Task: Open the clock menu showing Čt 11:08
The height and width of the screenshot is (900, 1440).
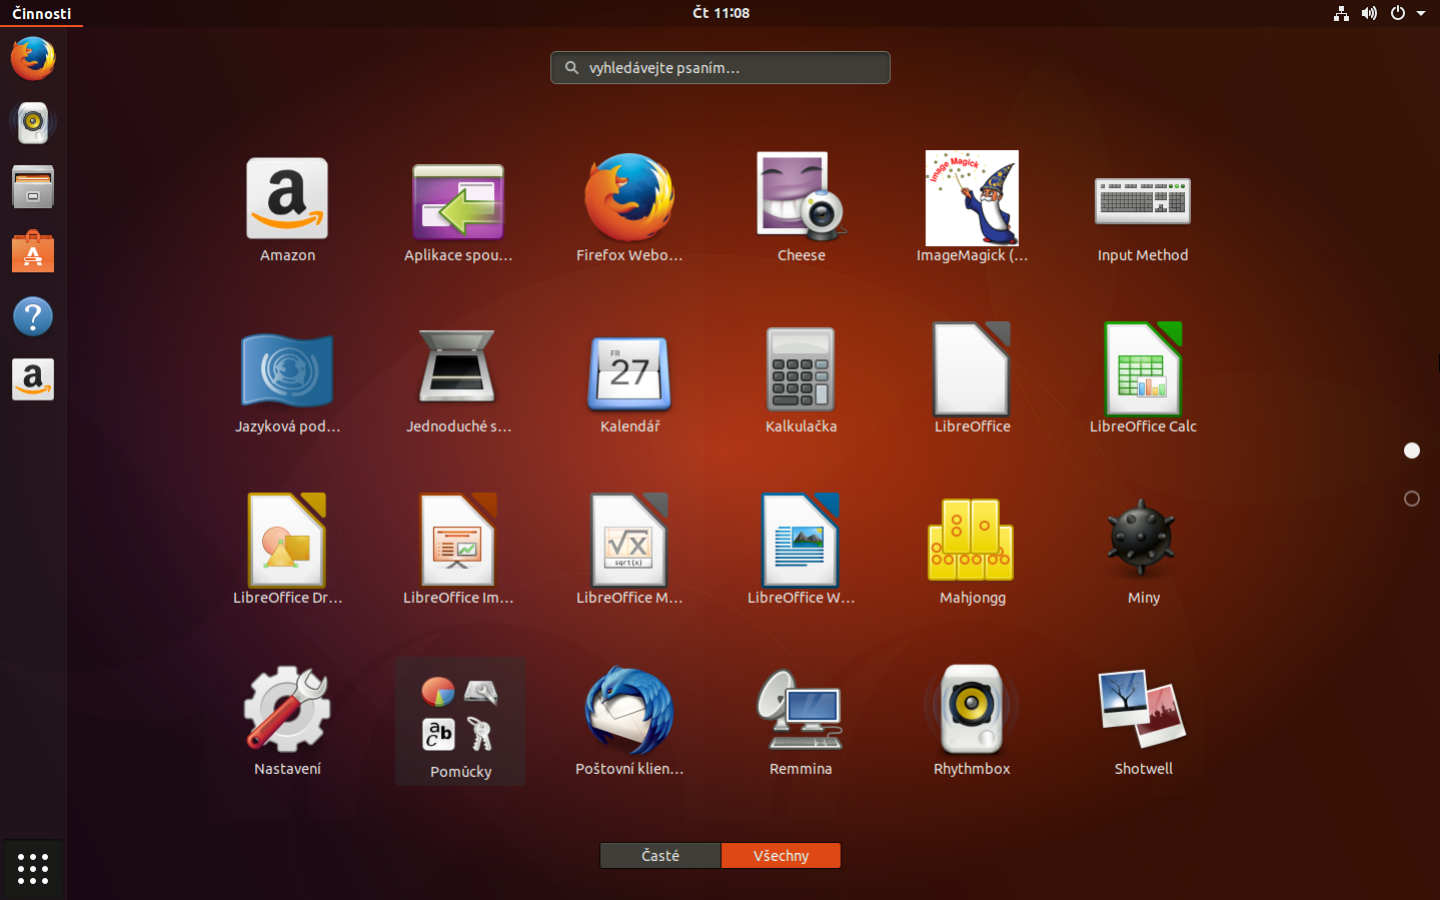Action: tap(721, 13)
